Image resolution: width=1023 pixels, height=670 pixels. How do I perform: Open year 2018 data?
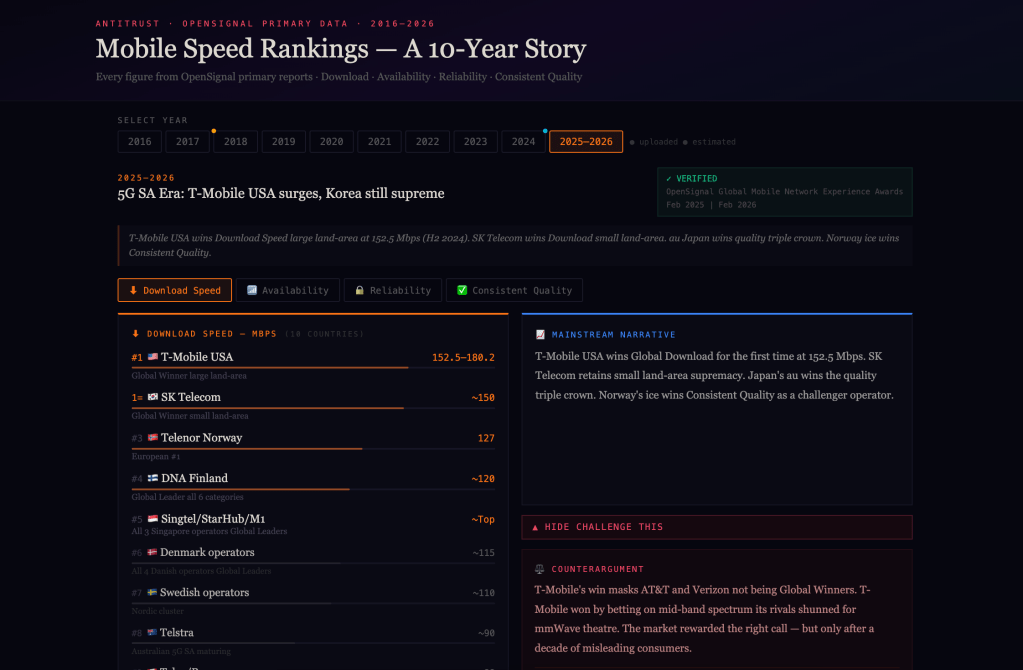(x=235, y=142)
